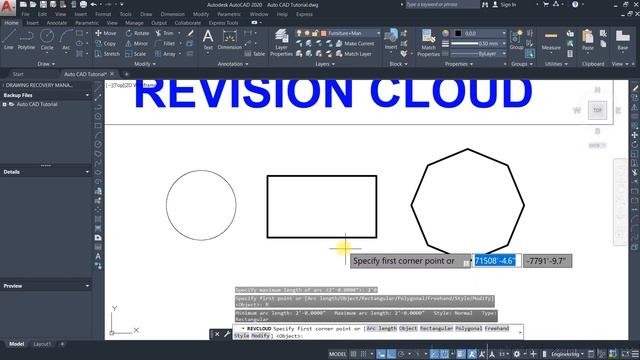Image resolution: width=640 pixels, height=360 pixels.
Task: Toggle ortho mode in status bar
Action: [x=391, y=354]
